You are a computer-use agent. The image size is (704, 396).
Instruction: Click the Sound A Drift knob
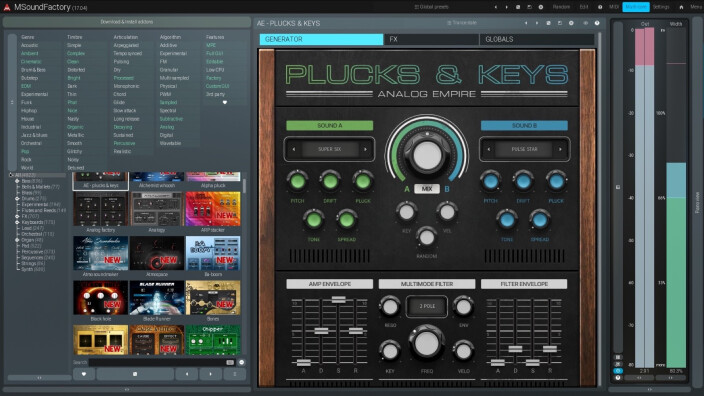330,181
